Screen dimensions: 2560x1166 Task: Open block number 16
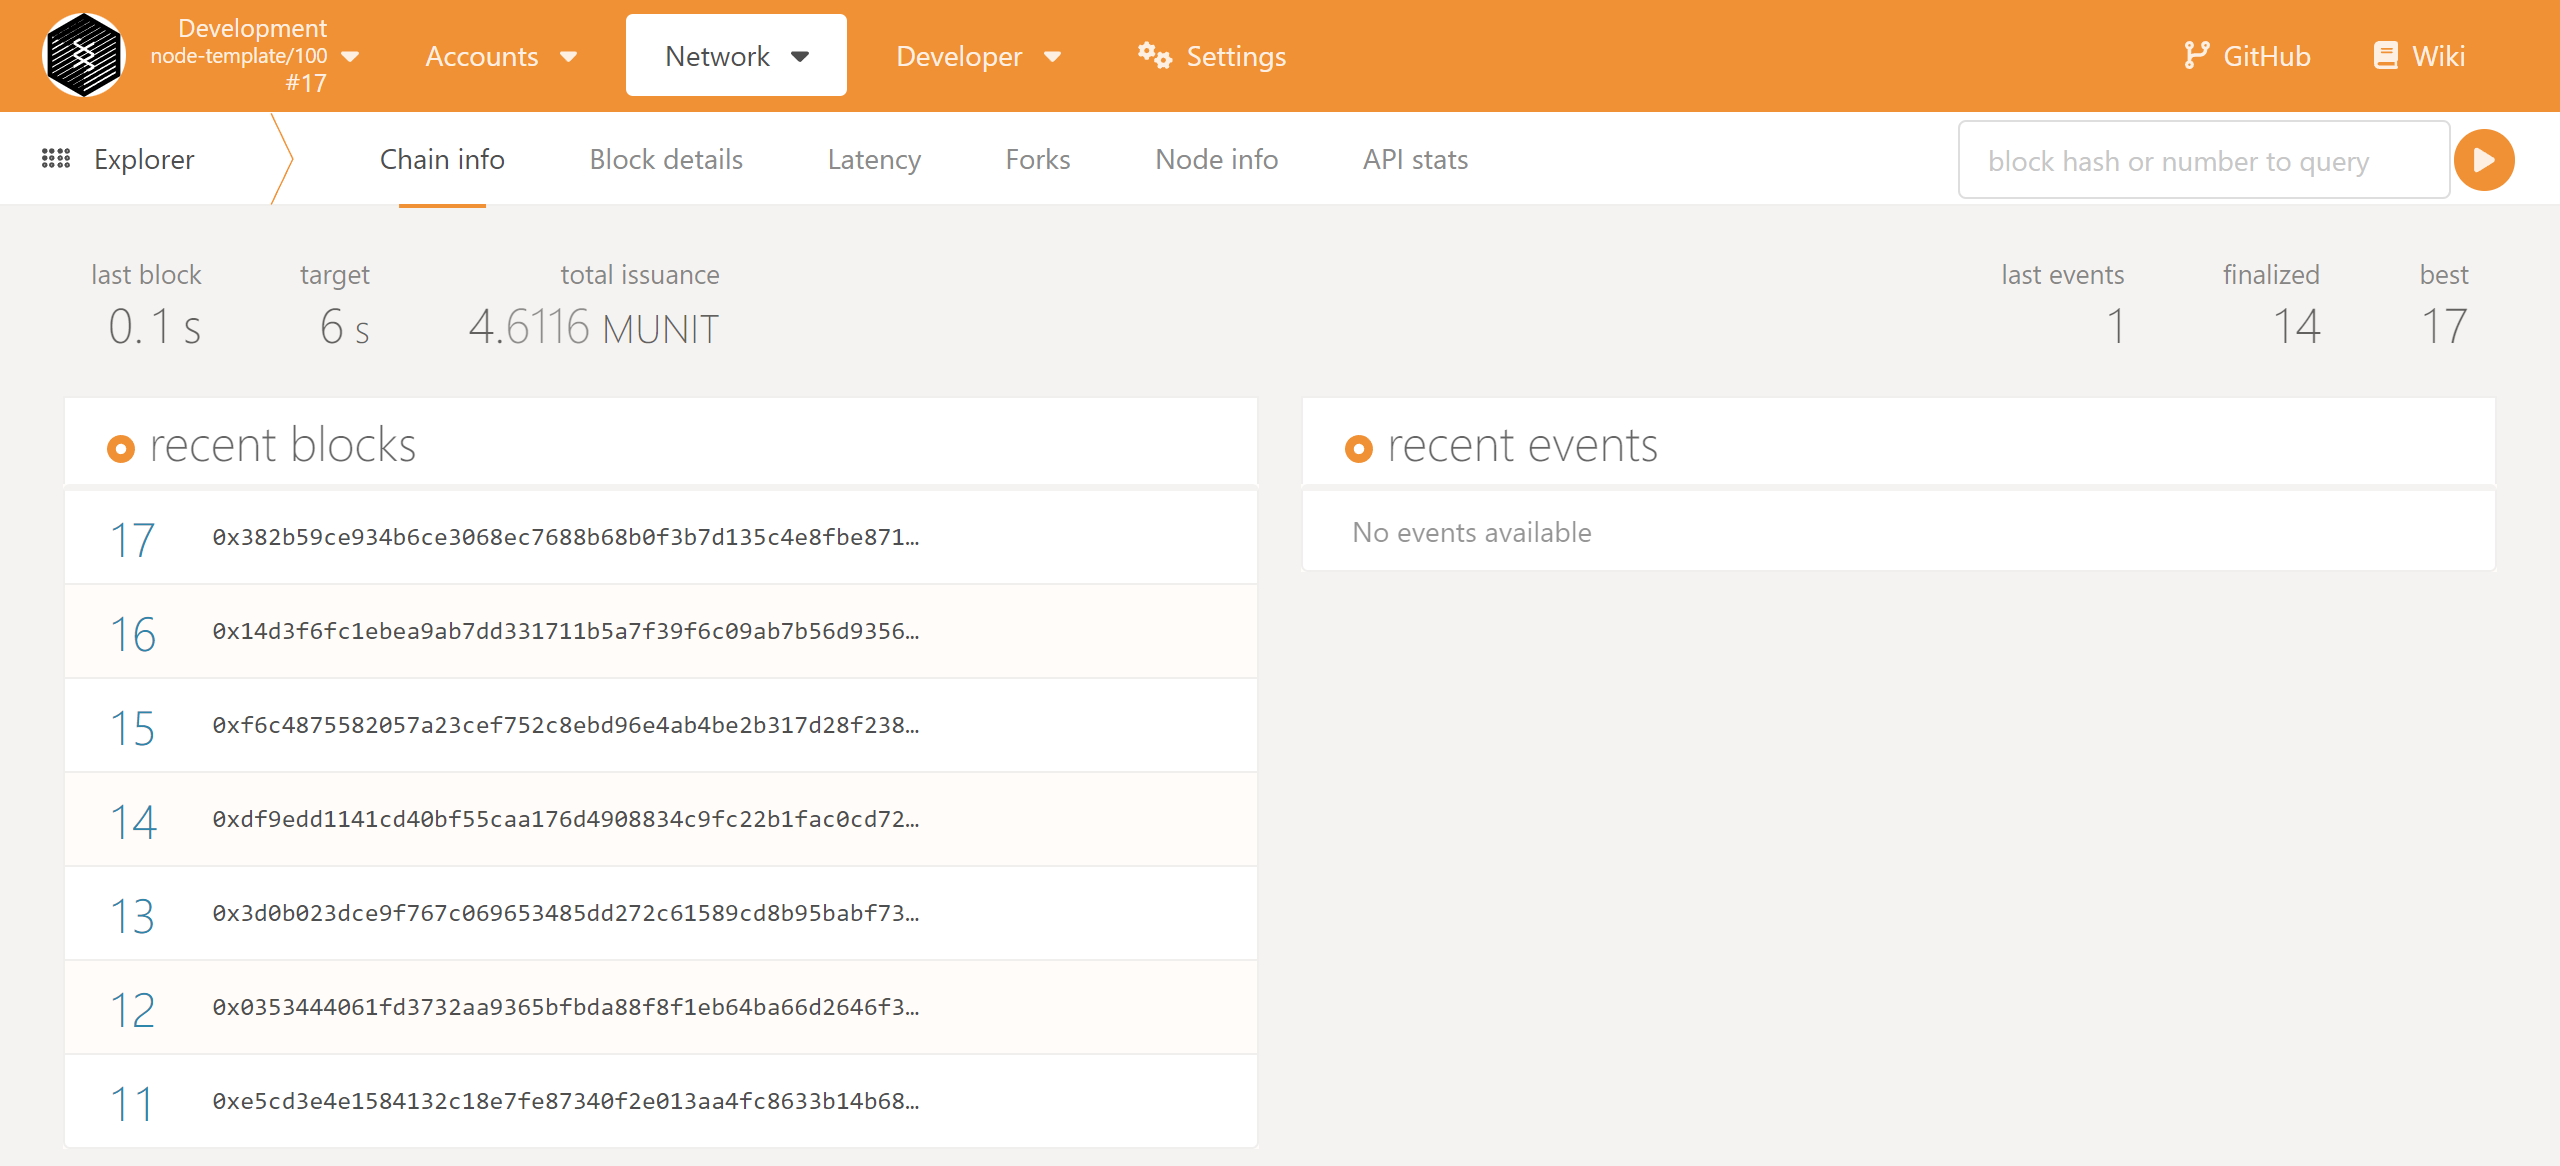pos(132,633)
